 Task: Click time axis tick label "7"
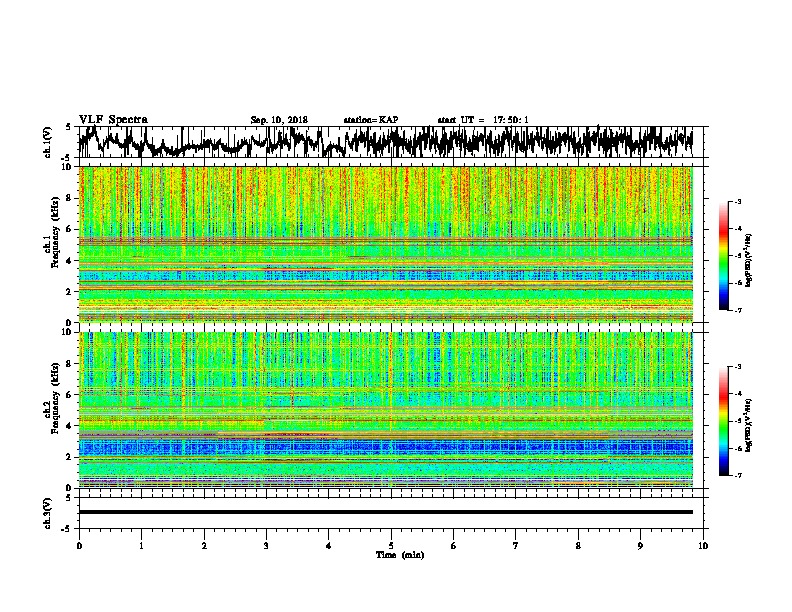click(x=516, y=546)
